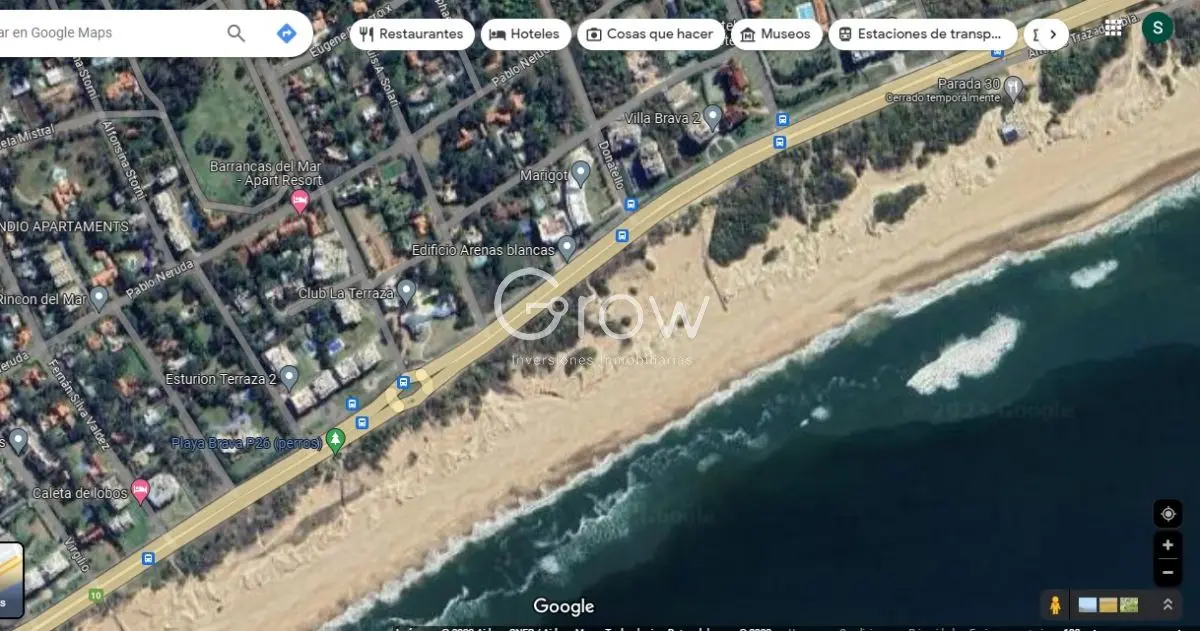Image resolution: width=1200 pixels, height=631 pixels.
Task: Expand the map layers strip
Action: point(1167,604)
